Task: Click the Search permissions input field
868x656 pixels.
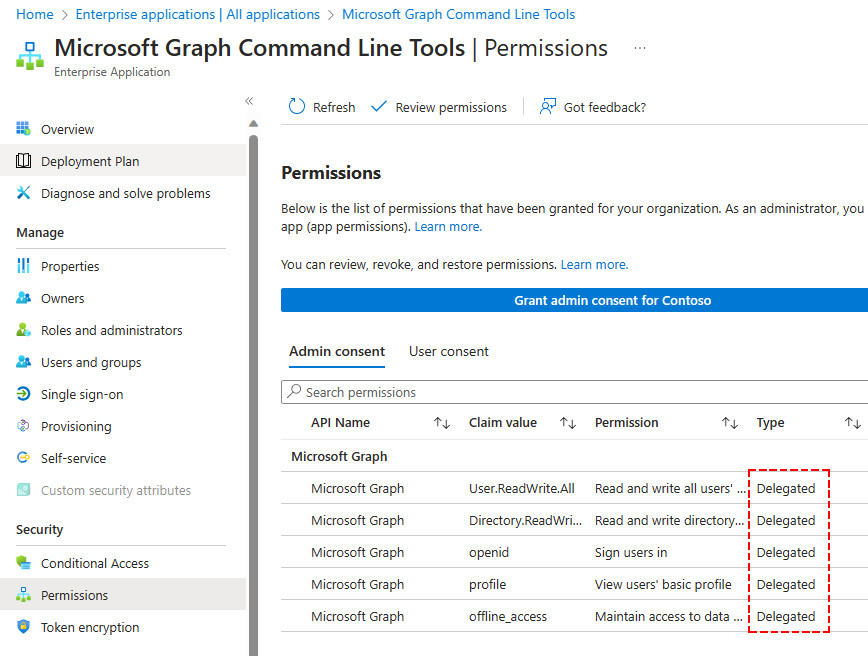Action: click(574, 392)
